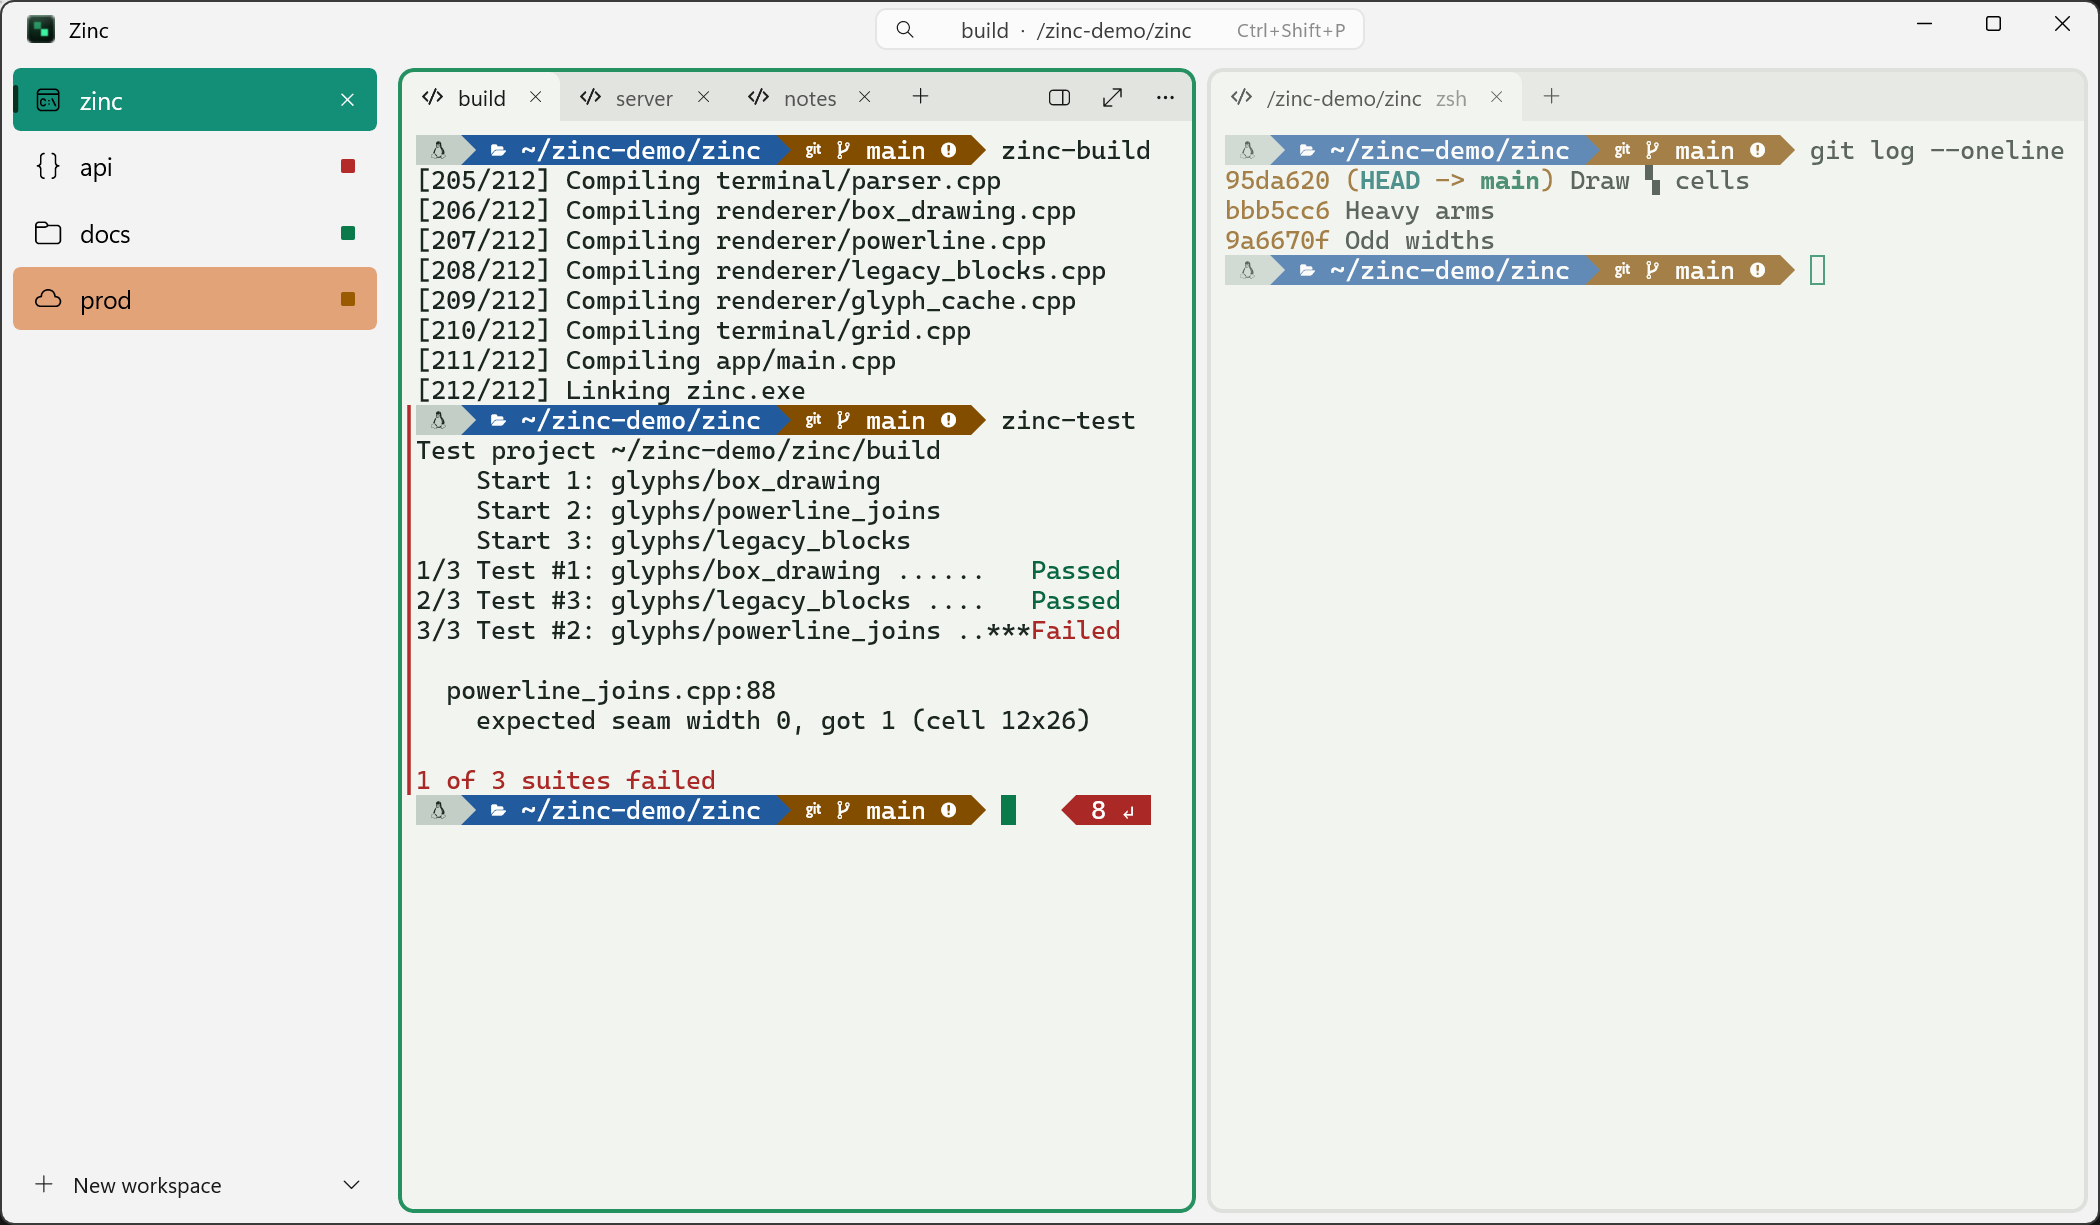Click the green cursor block in build terminal
Screen dimensions: 2100x1225
tap(1008, 810)
